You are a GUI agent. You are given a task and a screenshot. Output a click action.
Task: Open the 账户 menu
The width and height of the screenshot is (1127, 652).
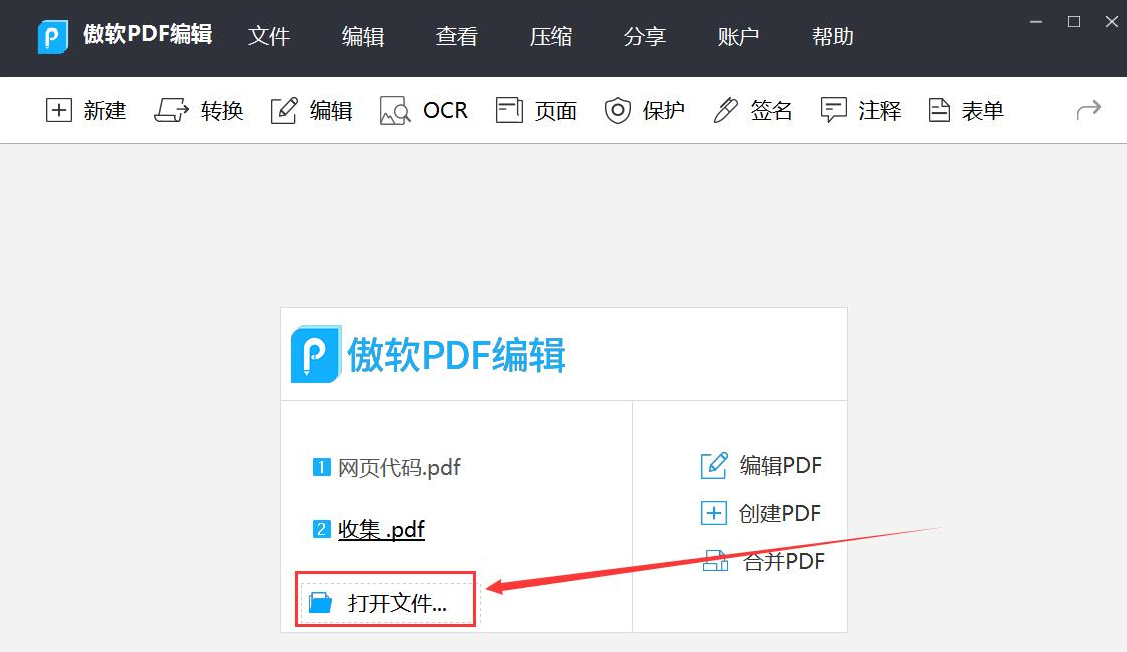click(739, 37)
